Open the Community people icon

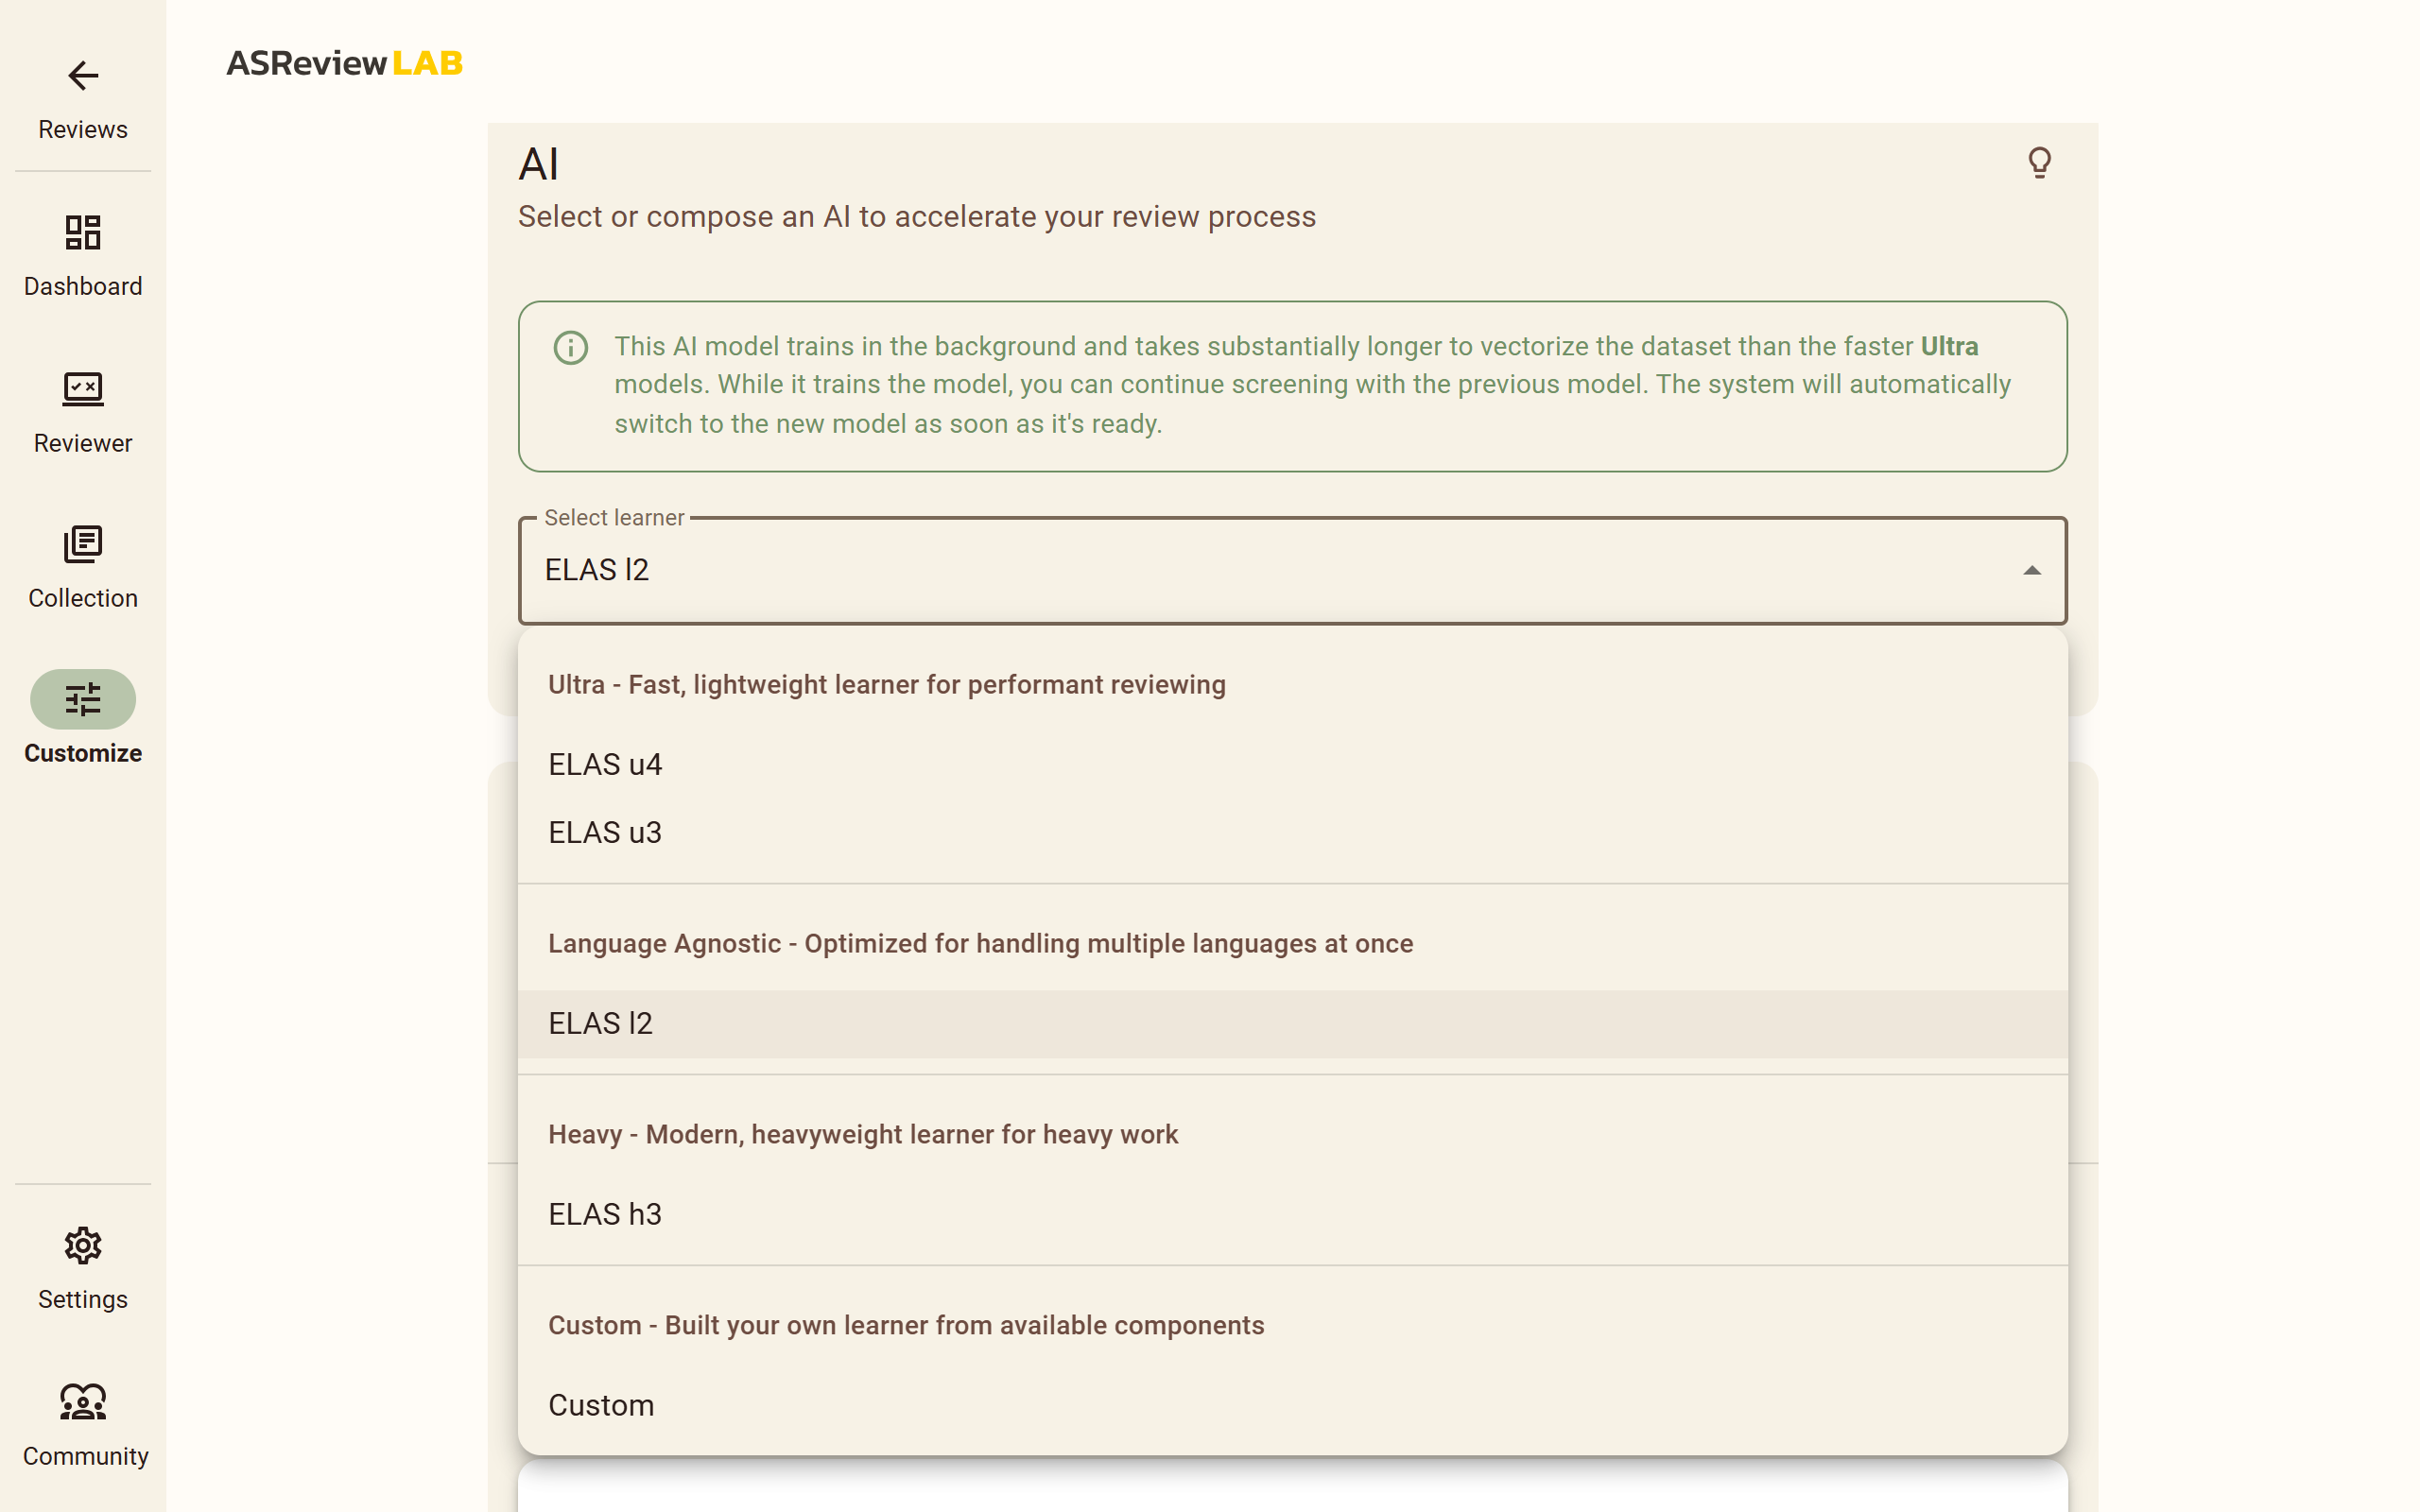83,1402
